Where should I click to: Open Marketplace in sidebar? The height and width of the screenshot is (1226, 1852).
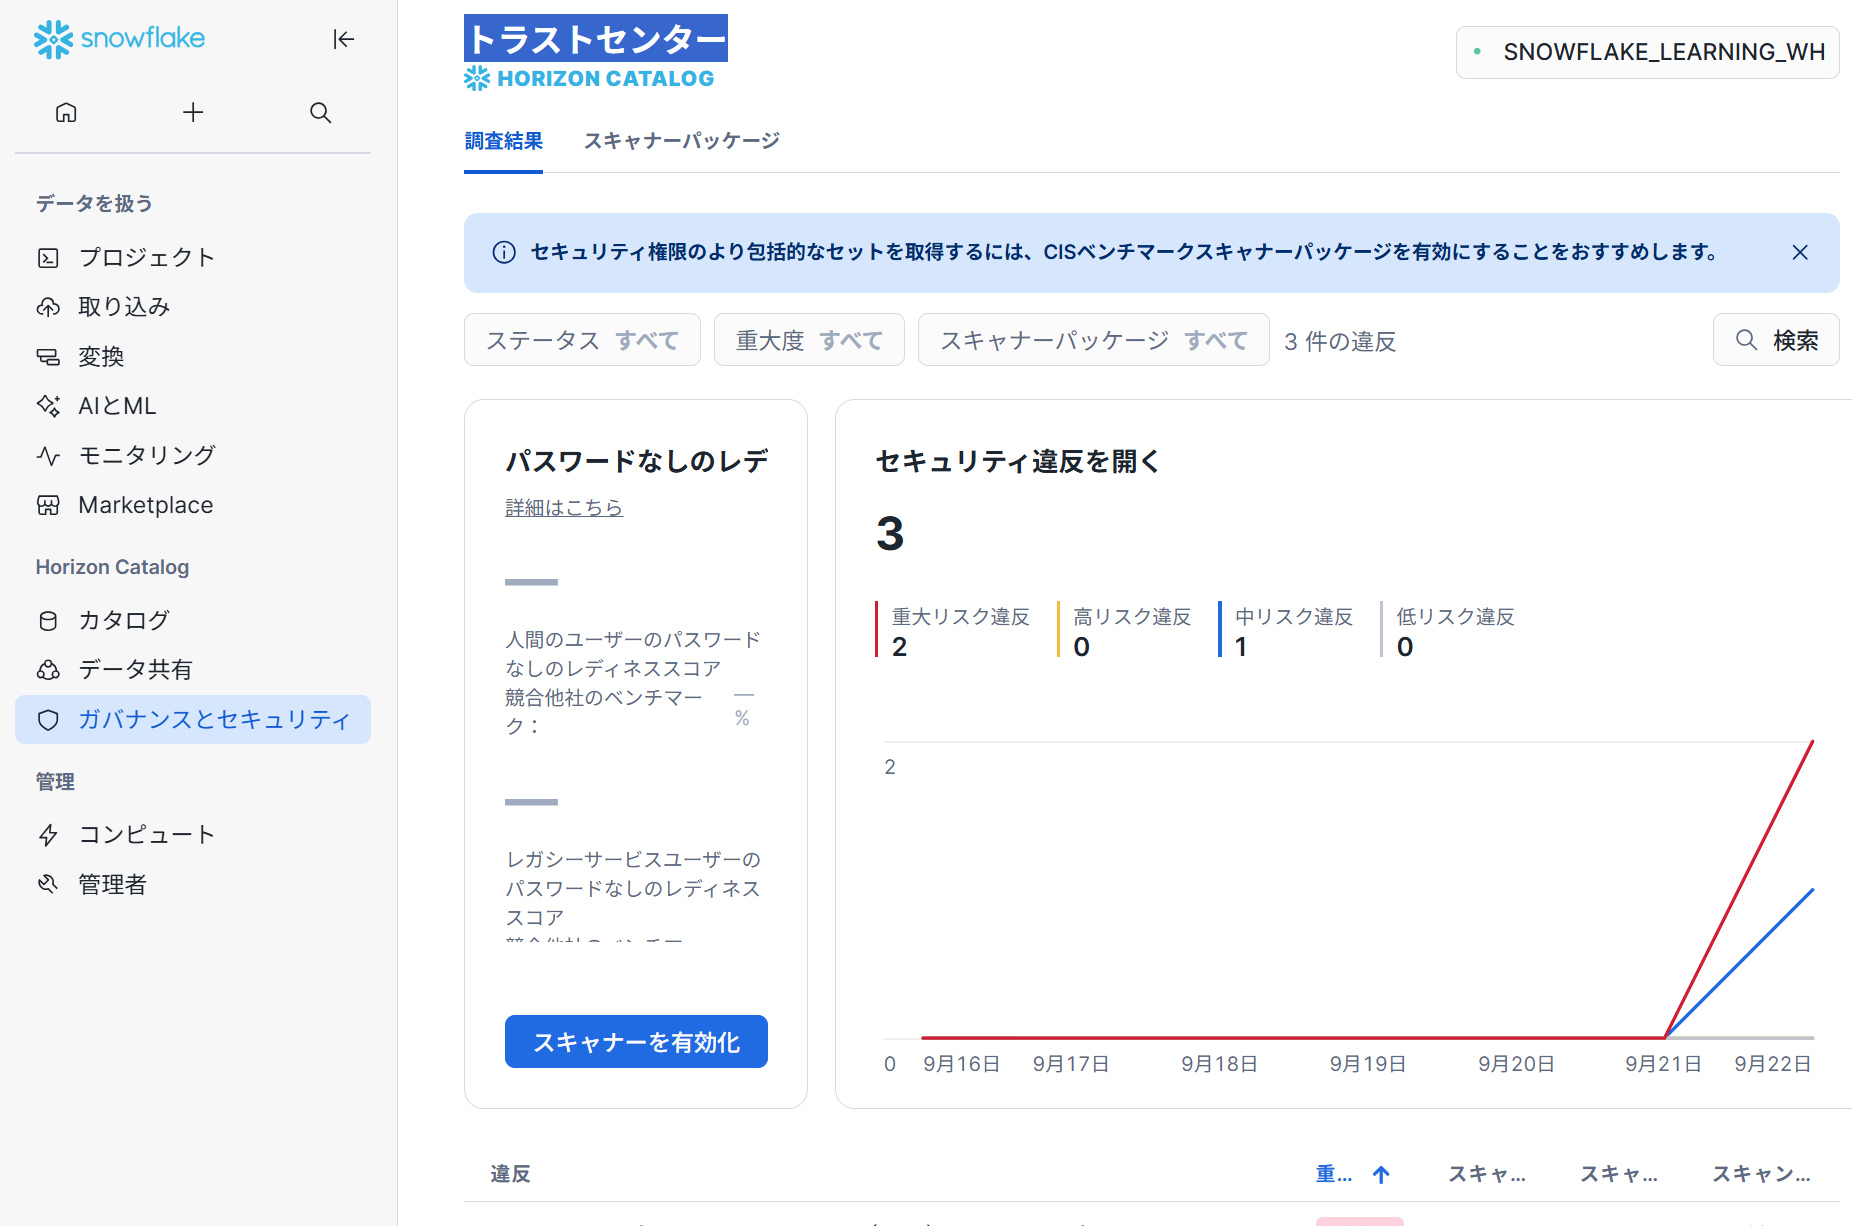pyautogui.click(x=193, y=505)
